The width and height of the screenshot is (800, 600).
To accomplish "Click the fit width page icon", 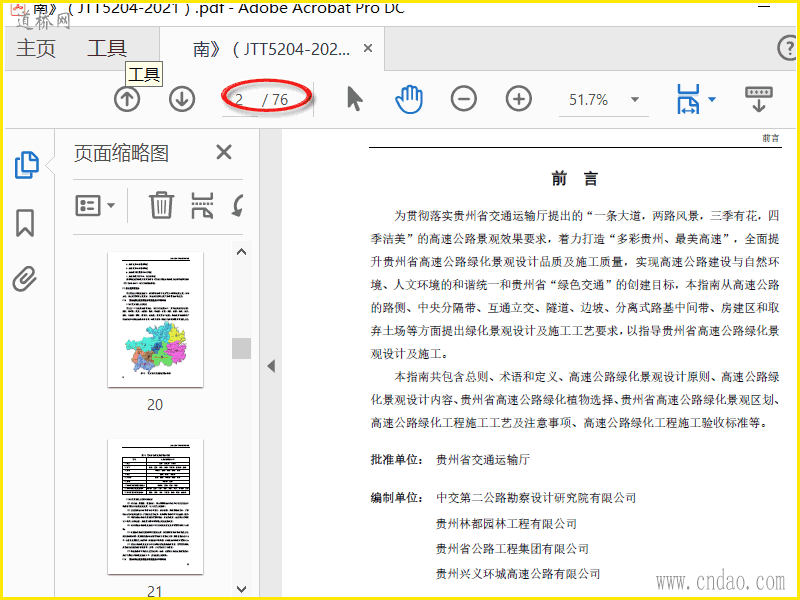I will click(x=688, y=99).
